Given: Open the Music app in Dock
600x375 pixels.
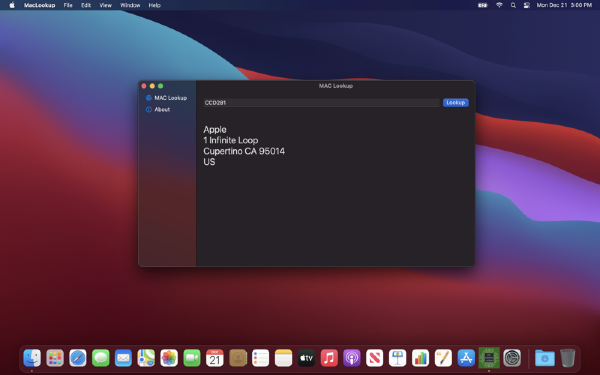Looking at the screenshot, I should click(x=329, y=358).
